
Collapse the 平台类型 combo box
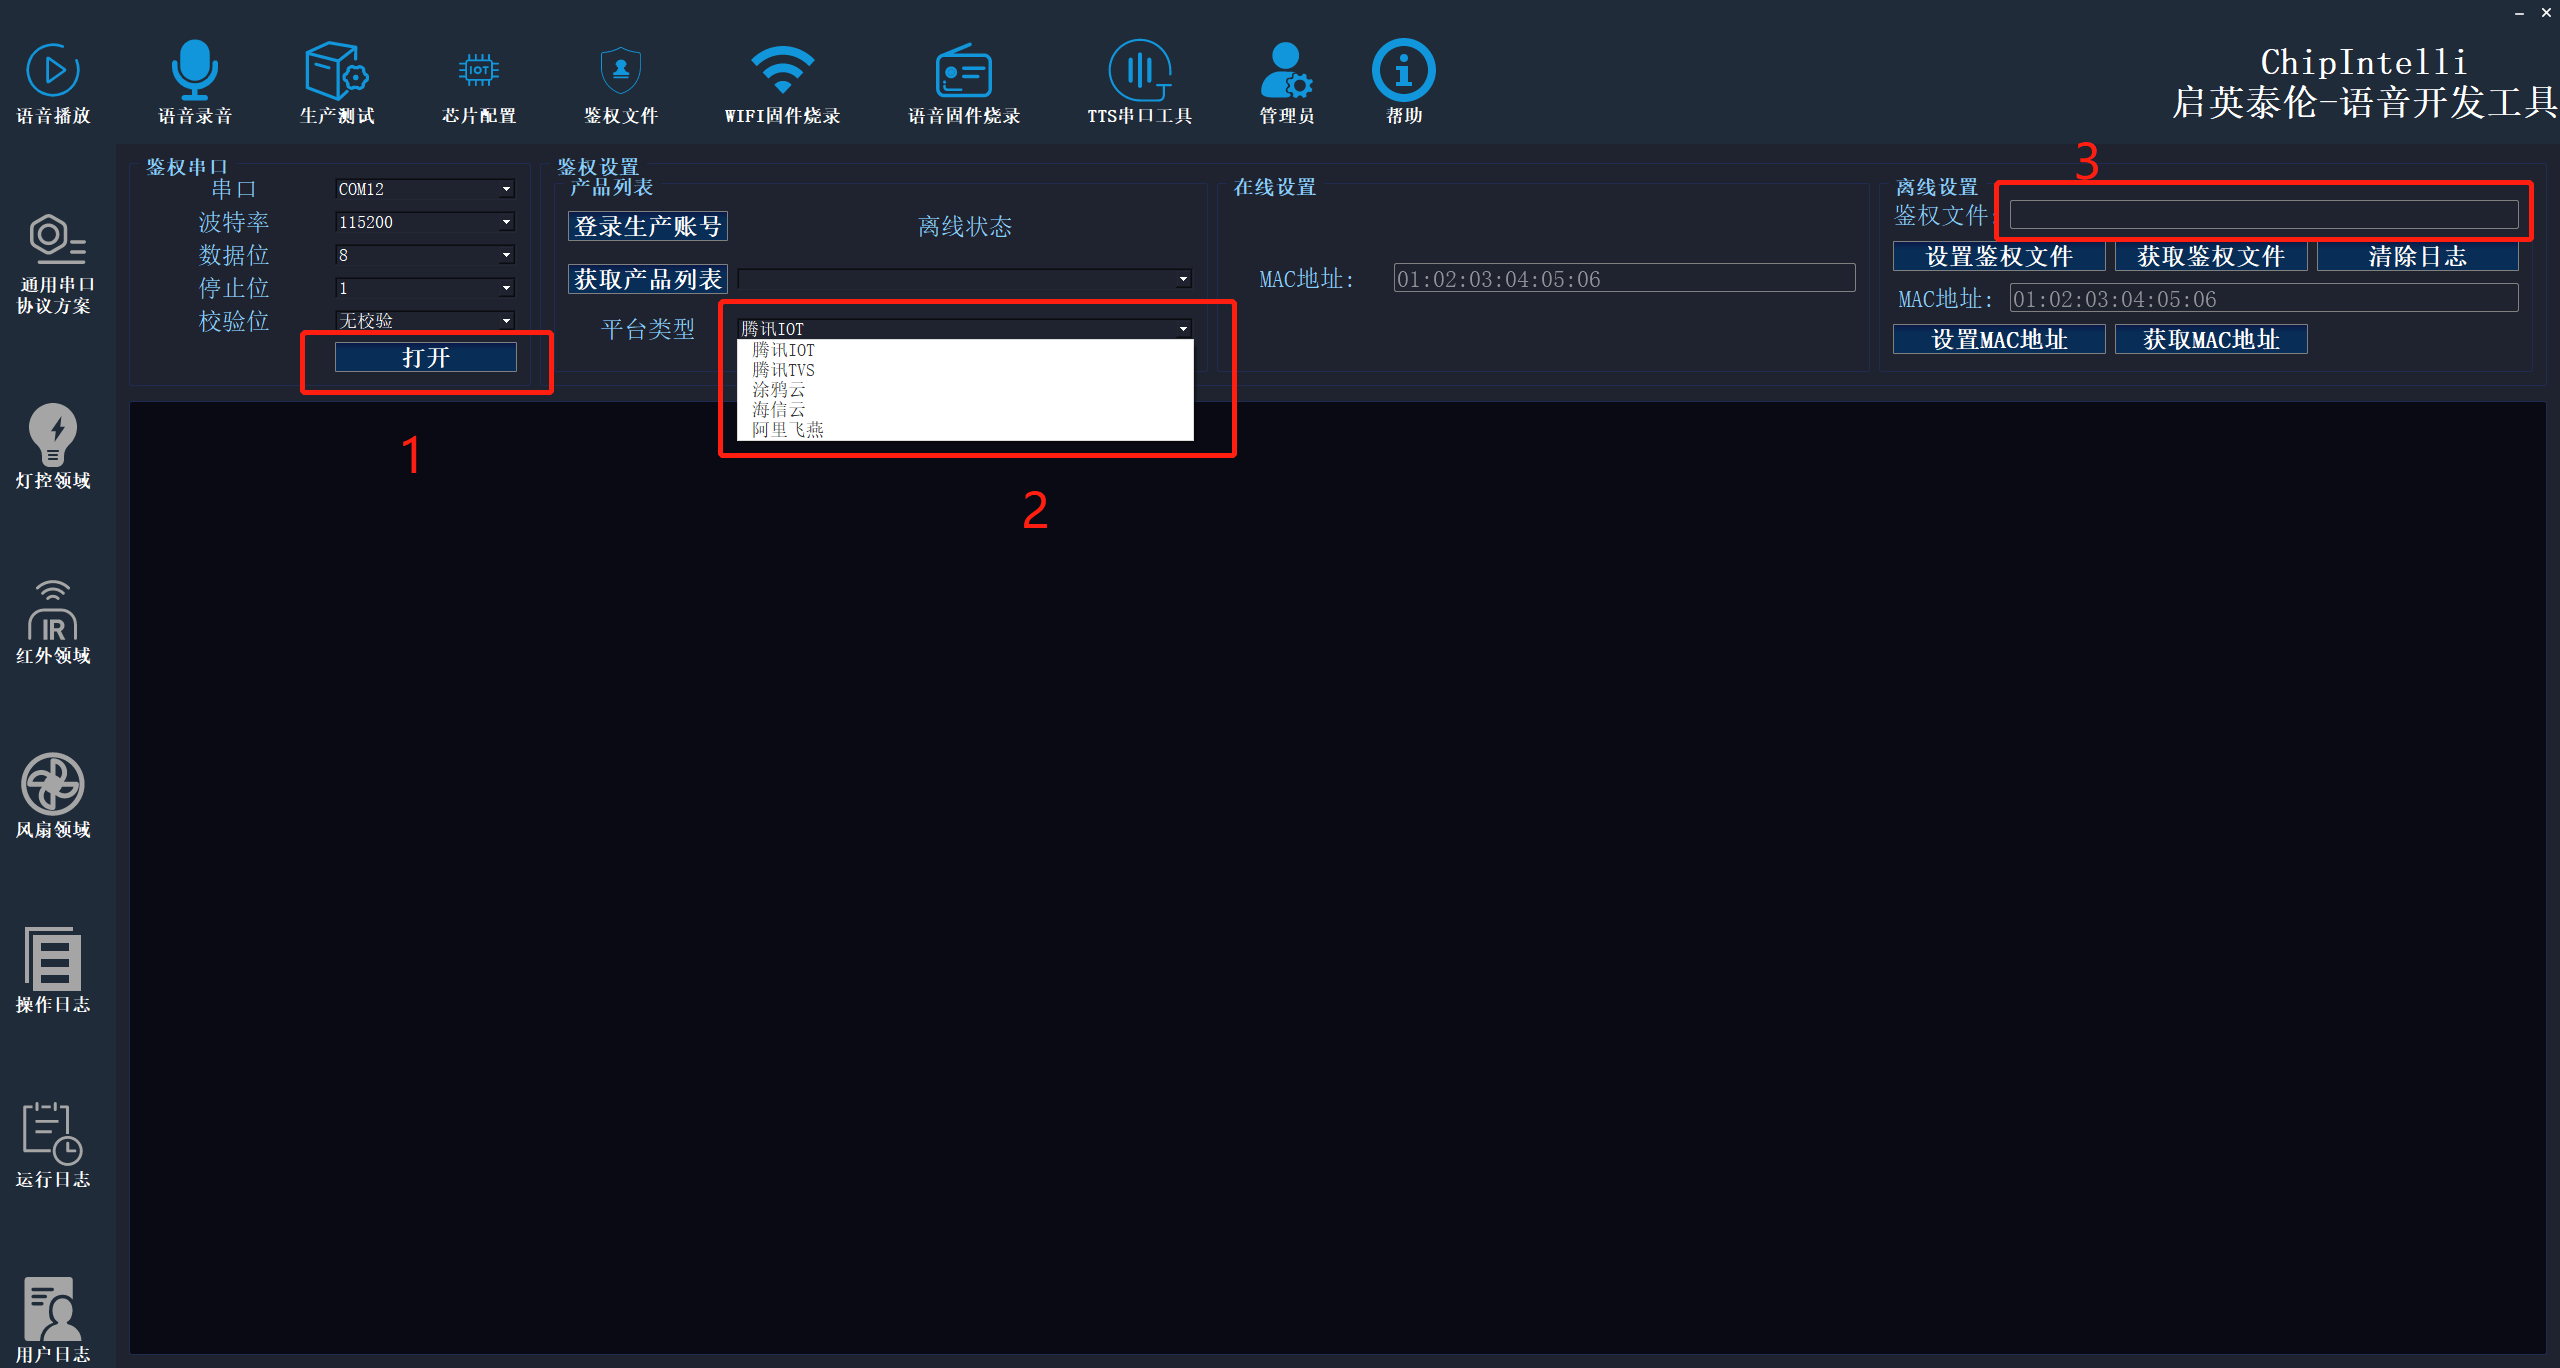pos(965,329)
